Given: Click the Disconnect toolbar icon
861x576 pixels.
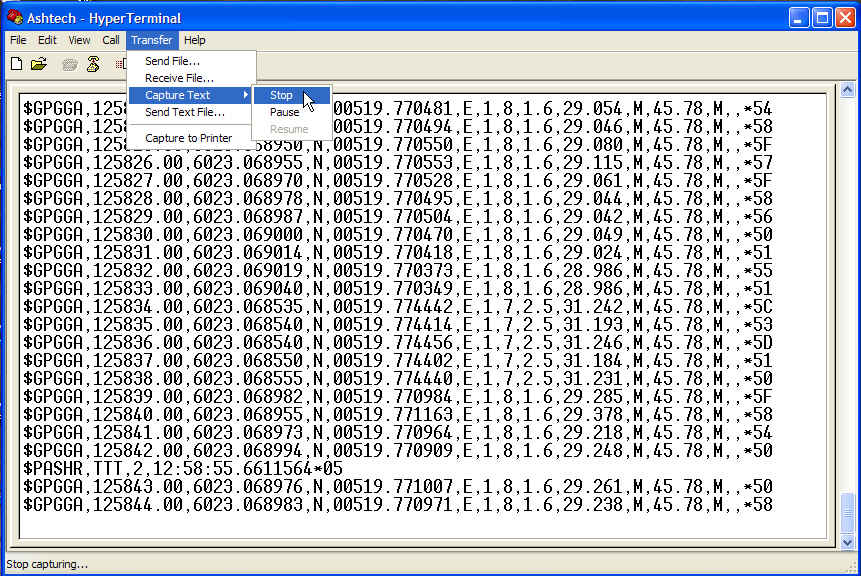Looking at the screenshot, I should click(x=93, y=64).
